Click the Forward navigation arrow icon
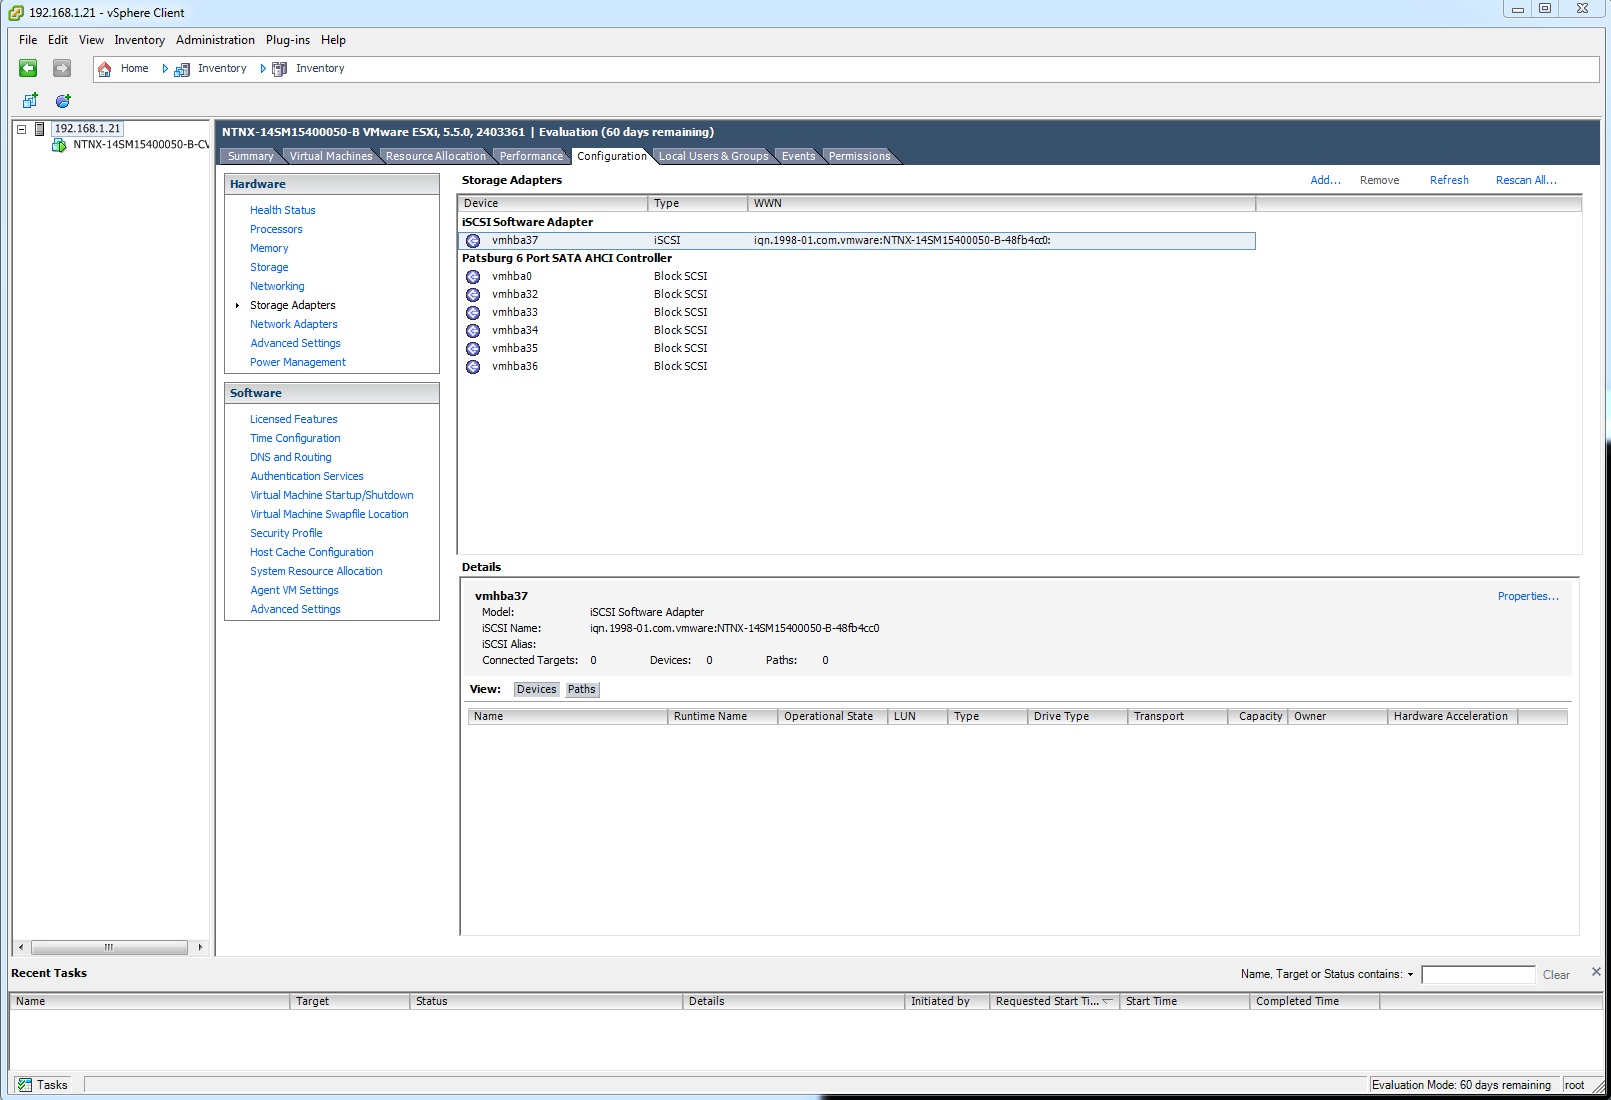The width and height of the screenshot is (1611, 1100). click(62, 68)
